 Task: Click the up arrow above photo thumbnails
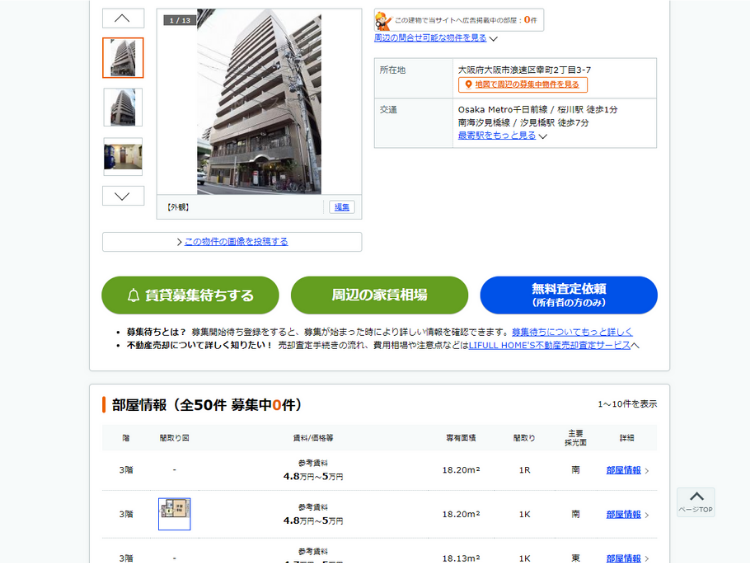123,18
